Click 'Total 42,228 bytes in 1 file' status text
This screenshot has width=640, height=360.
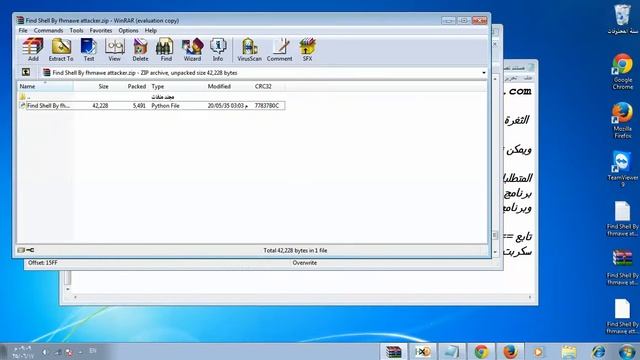point(295,251)
